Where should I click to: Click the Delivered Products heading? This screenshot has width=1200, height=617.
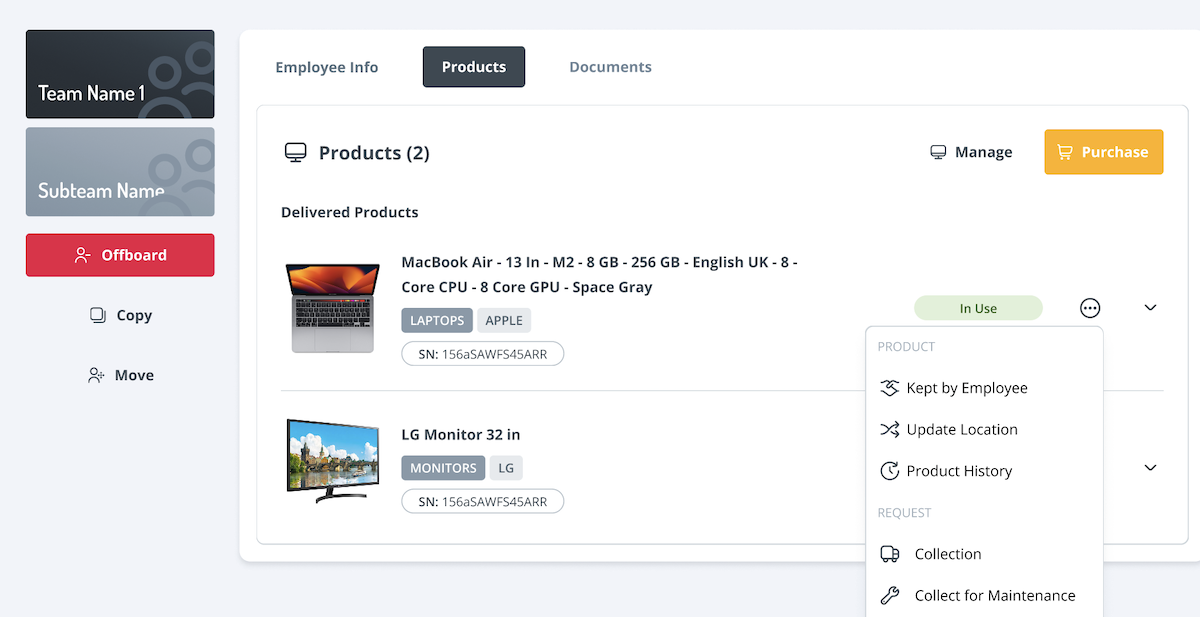(350, 212)
